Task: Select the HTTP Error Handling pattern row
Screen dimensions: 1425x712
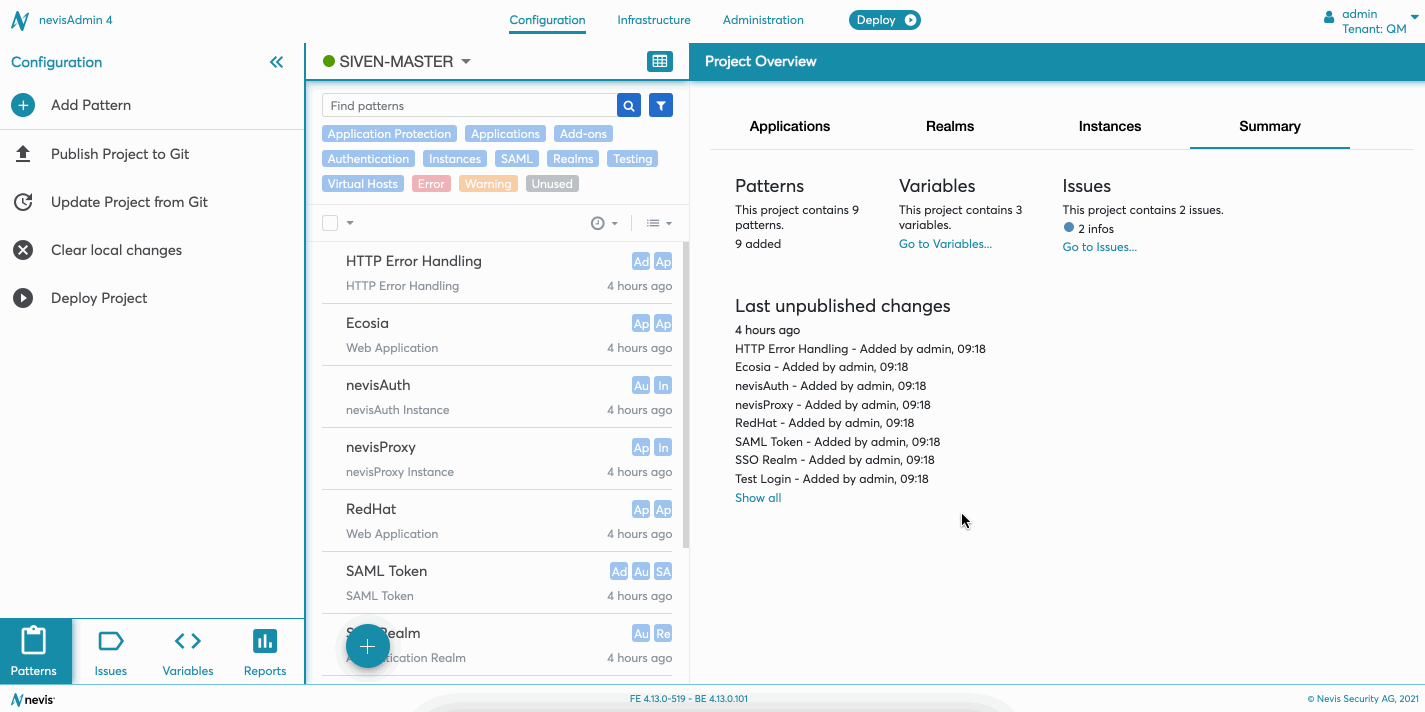Action: (x=497, y=273)
